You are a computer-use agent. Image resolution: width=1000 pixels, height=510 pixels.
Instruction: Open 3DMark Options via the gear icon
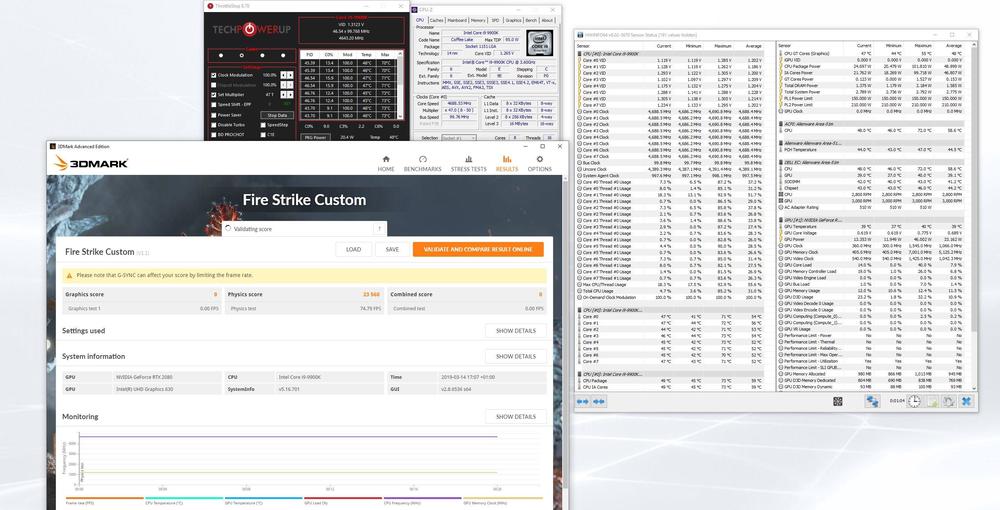point(539,163)
